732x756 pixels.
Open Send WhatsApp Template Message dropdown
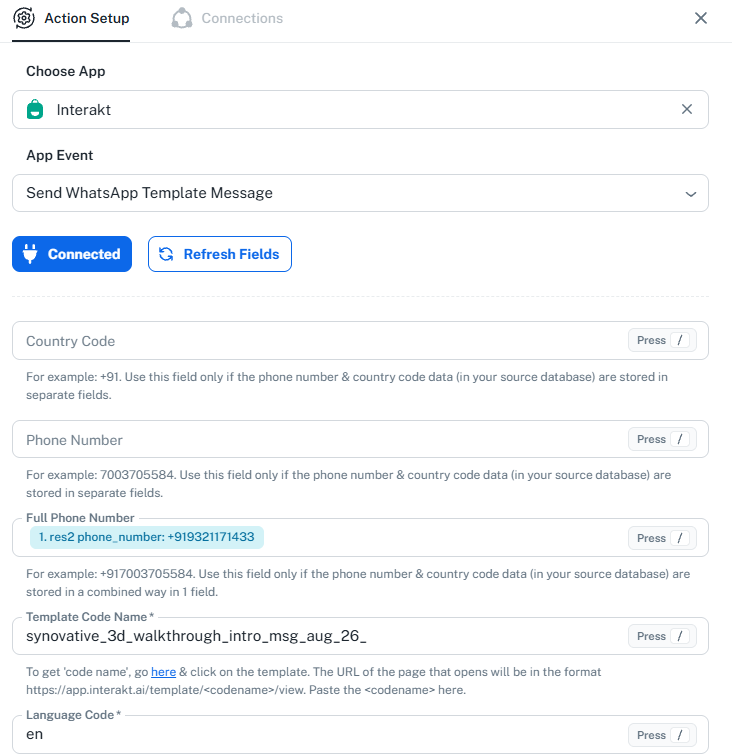pyautogui.click(x=360, y=193)
